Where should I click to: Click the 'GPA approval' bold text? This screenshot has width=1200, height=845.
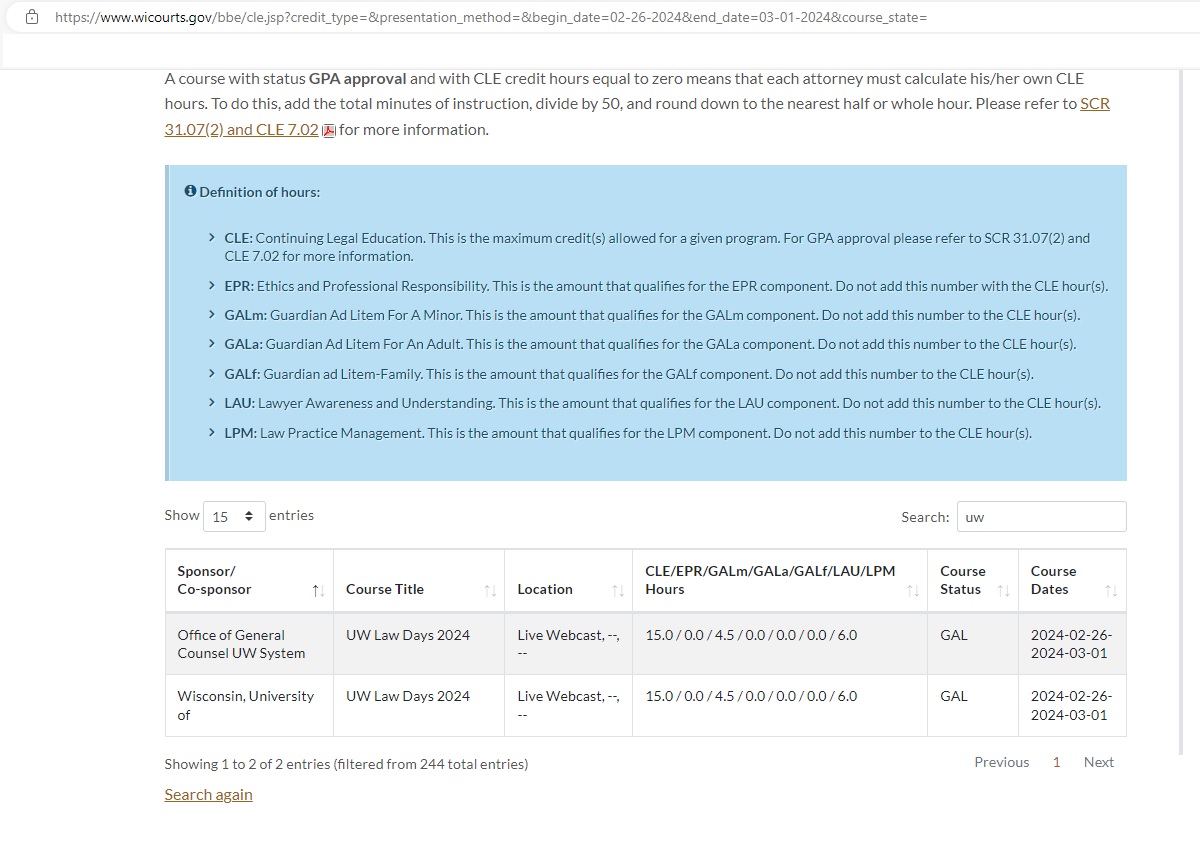(358, 78)
